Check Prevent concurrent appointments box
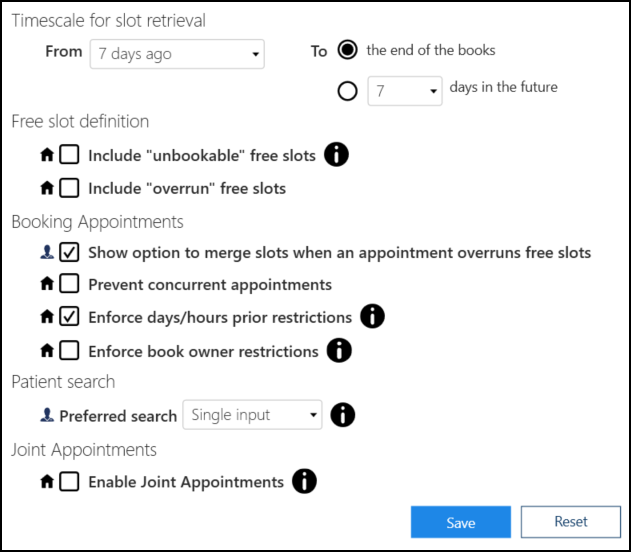631x552 pixels. click(x=69, y=285)
